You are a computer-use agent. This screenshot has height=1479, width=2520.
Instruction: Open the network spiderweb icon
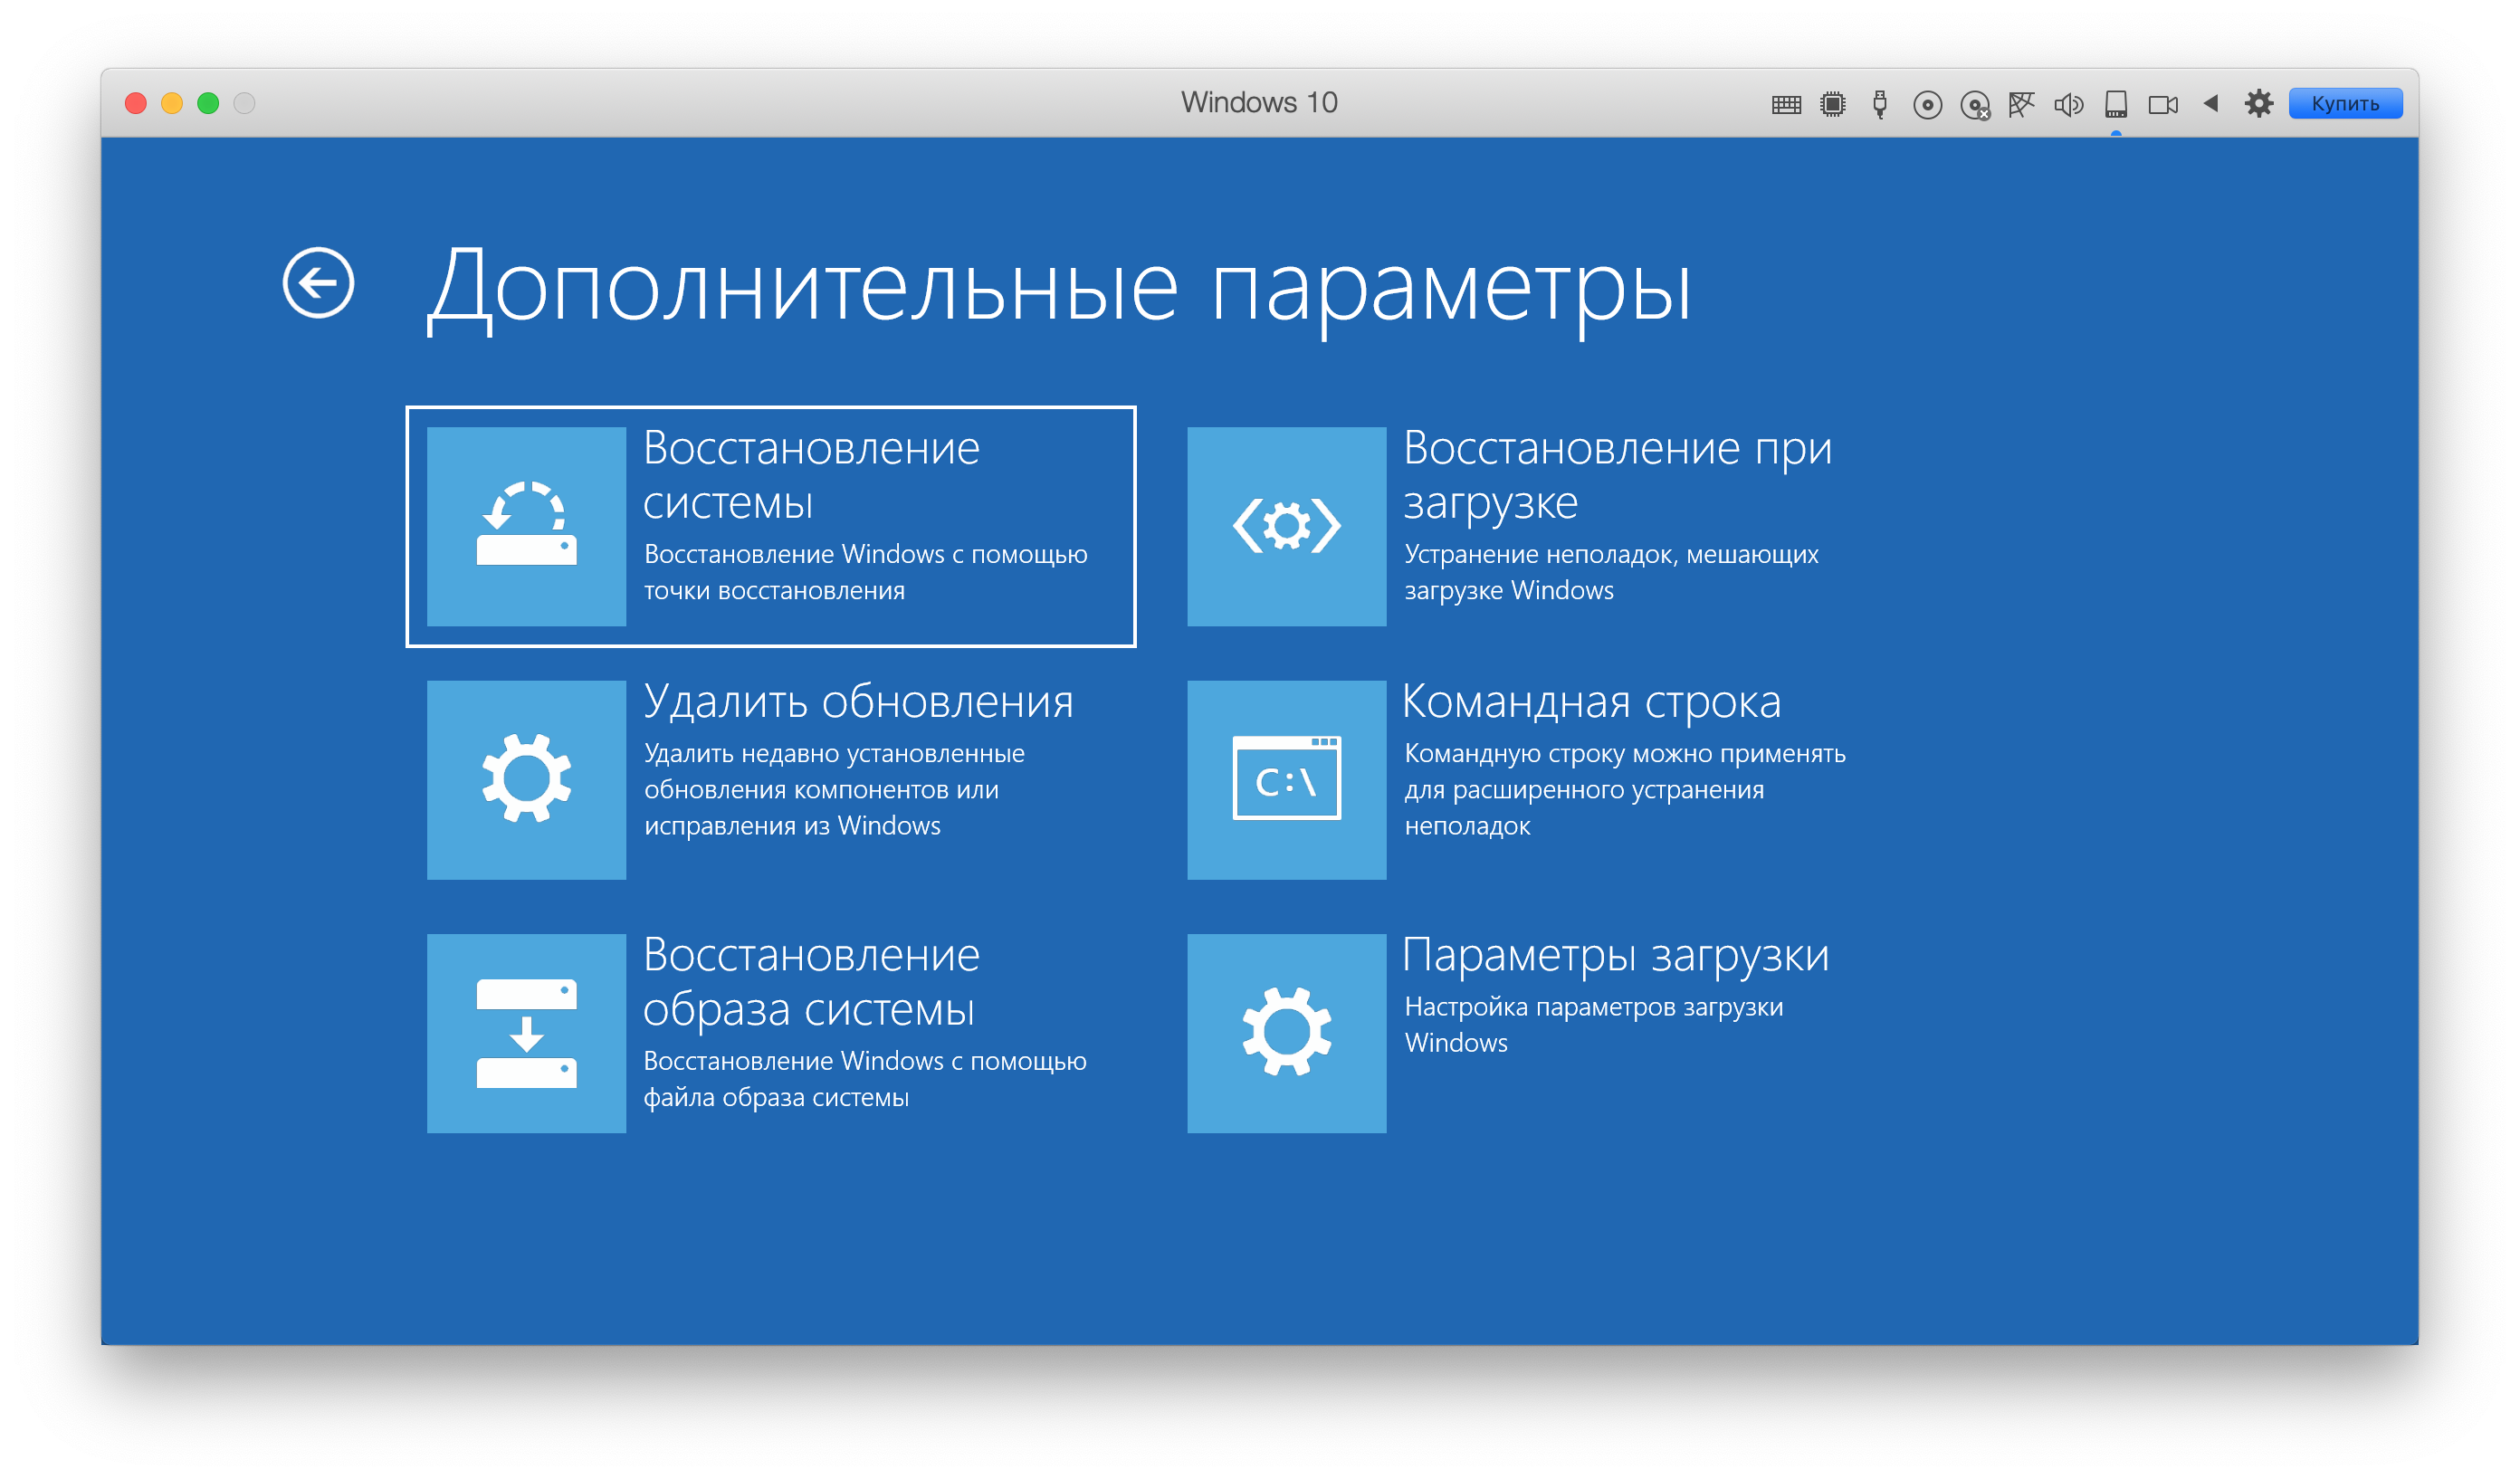[x=2021, y=104]
